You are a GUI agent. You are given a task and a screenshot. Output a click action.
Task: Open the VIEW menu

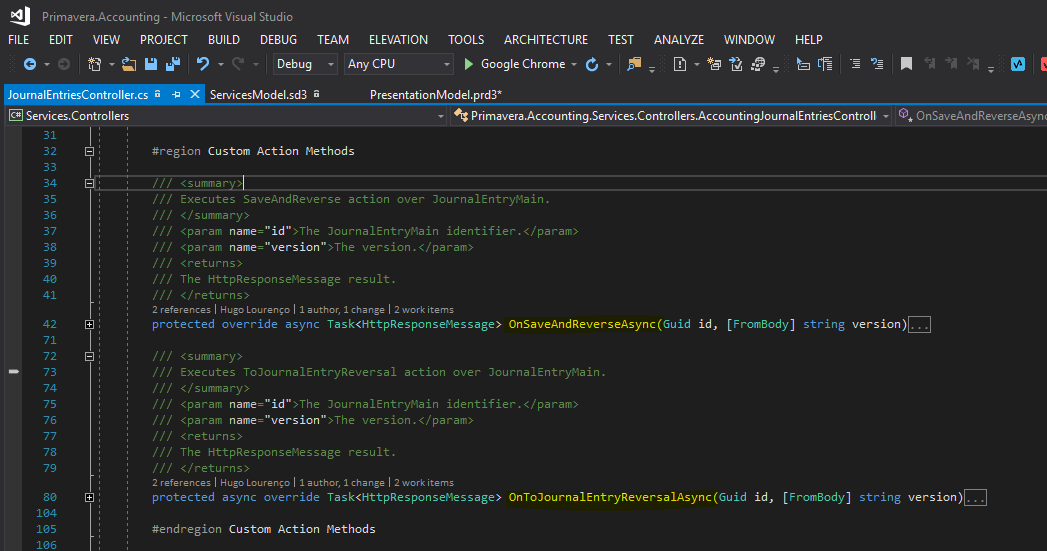(x=106, y=40)
